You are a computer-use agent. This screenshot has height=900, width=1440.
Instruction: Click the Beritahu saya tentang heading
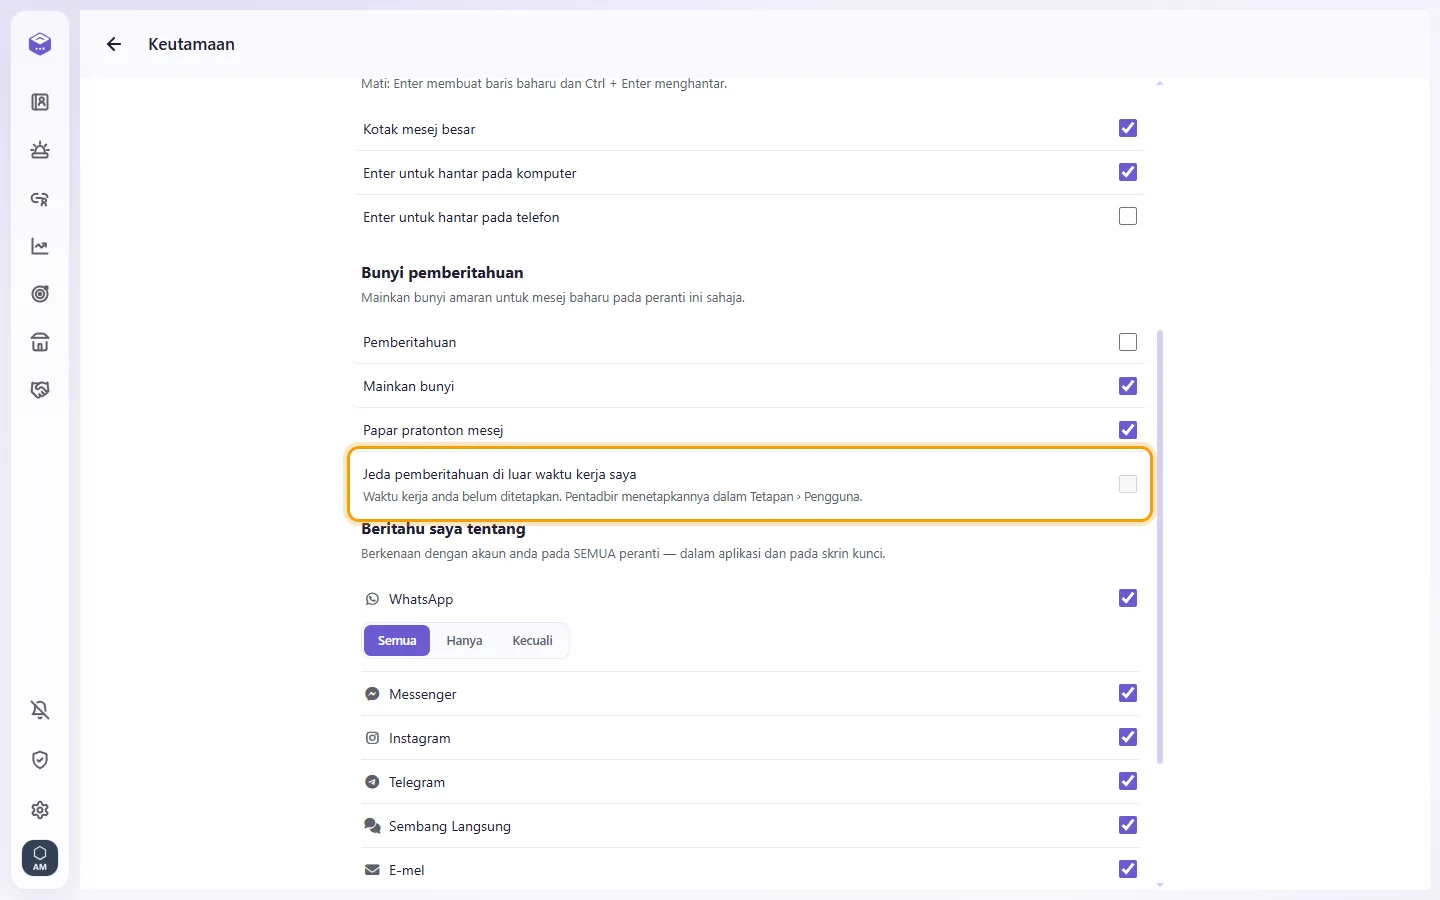pos(443,529)
